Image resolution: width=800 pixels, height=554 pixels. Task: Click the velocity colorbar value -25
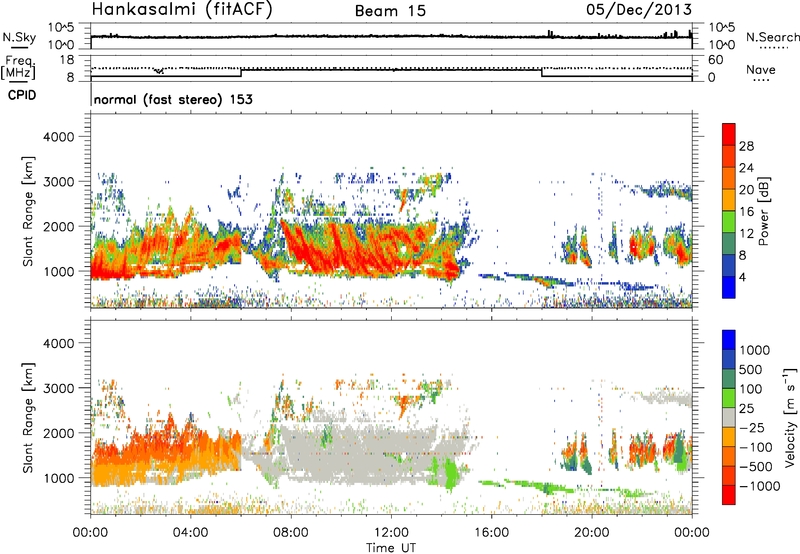(753, 427)
